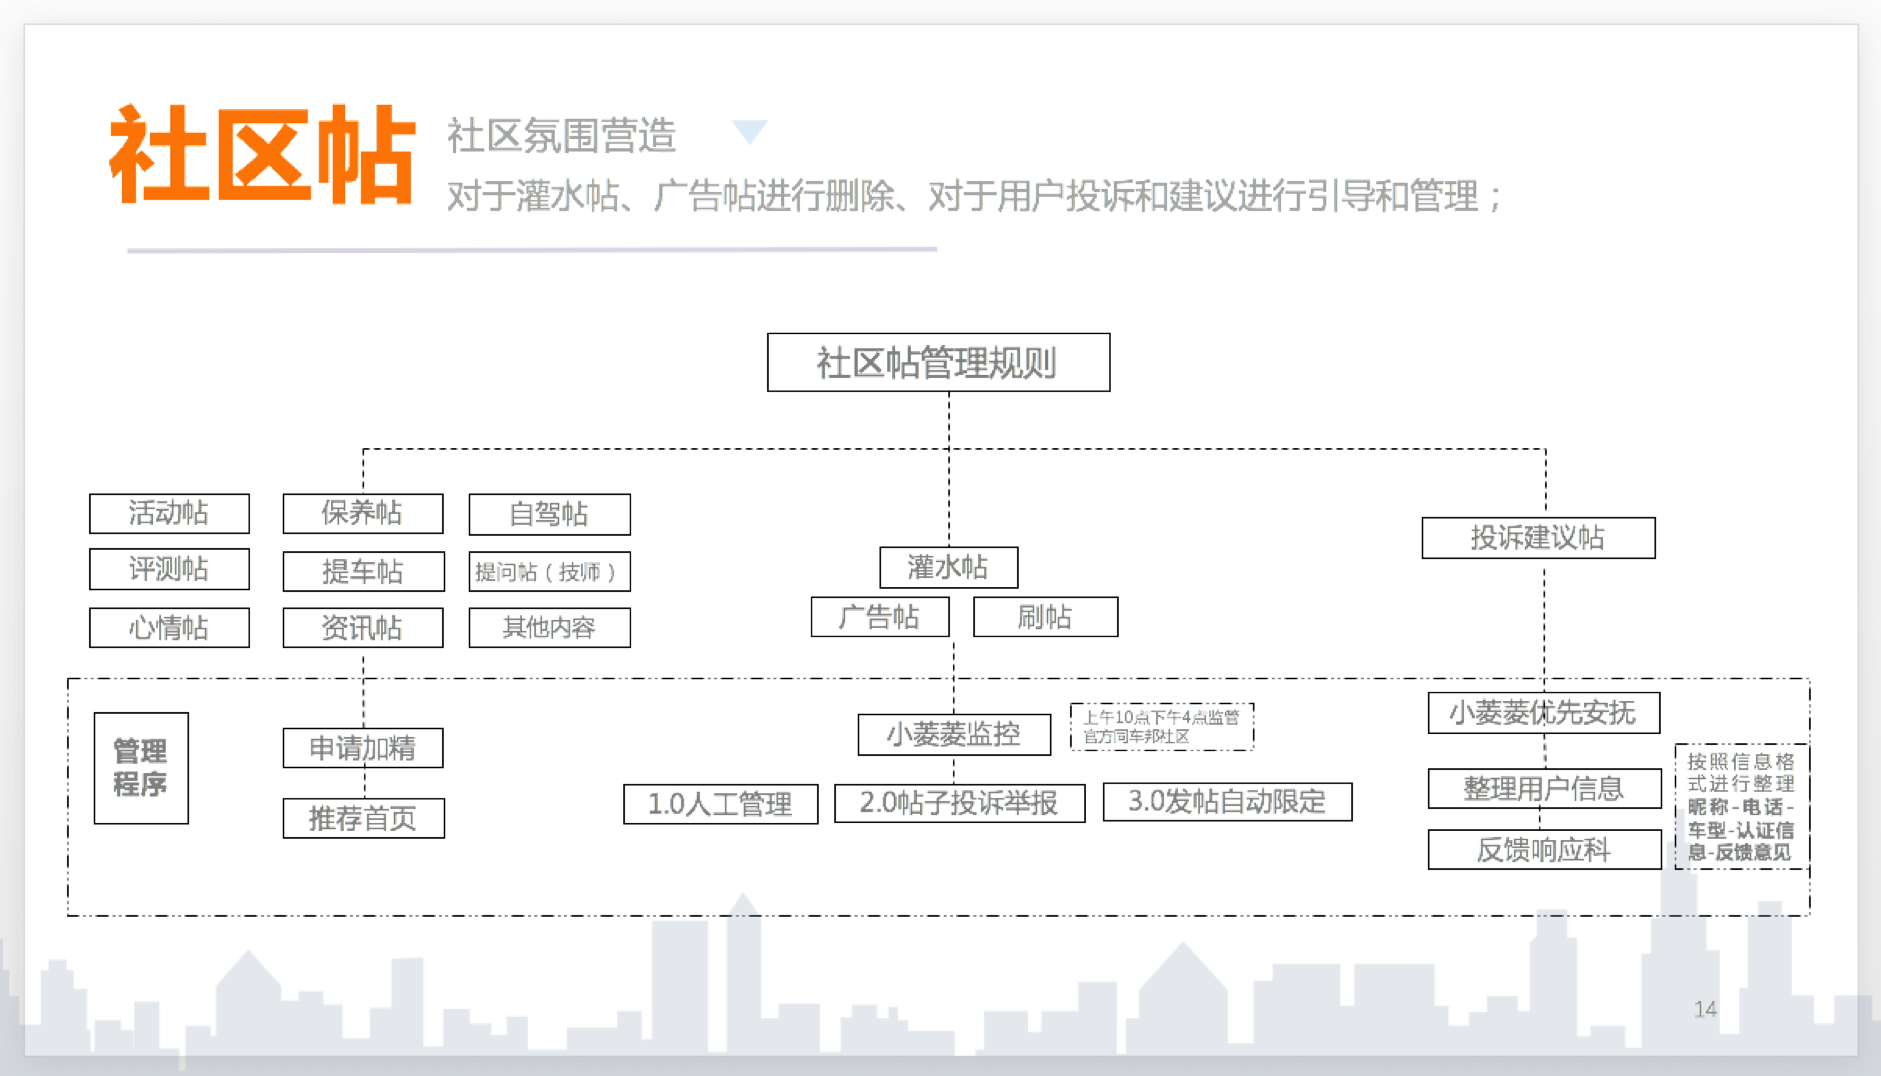Click the 社区帖管理规则 root box

click(938, 362)
